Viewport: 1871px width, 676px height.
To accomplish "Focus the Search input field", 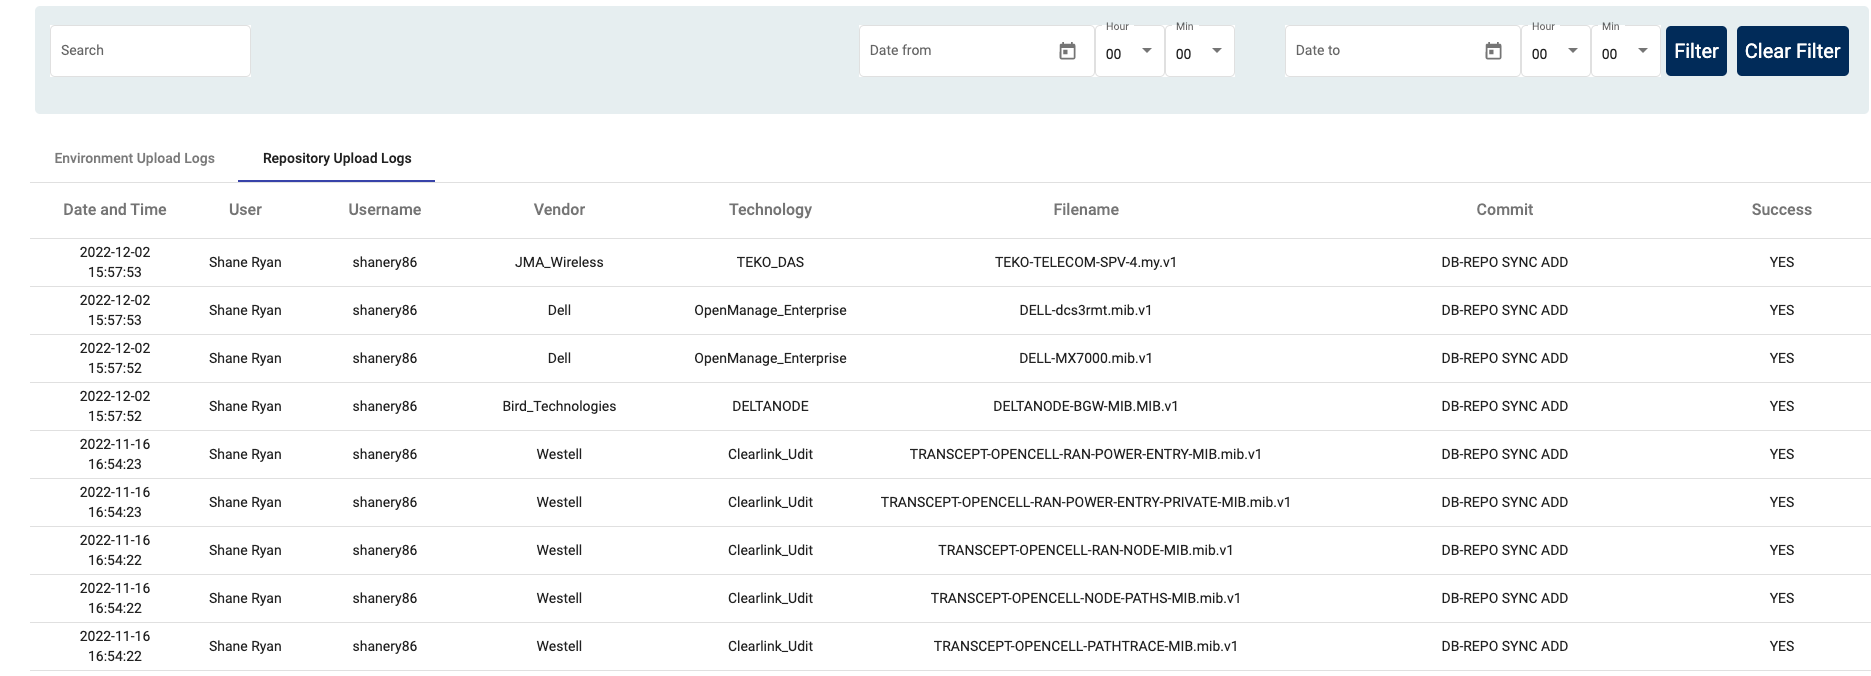I will [x=150, y=51].
